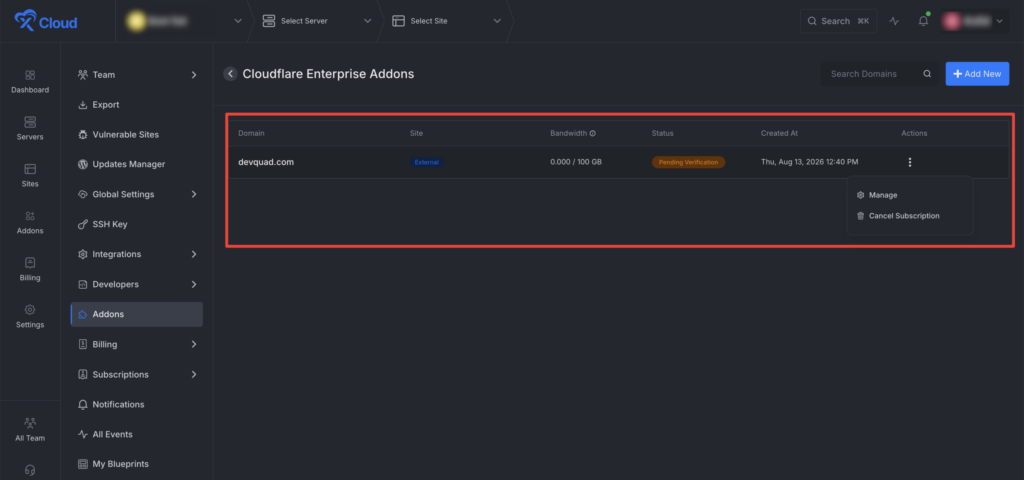
Task: Click the Pending Verification status badge
Action: [x=688, y=162]
